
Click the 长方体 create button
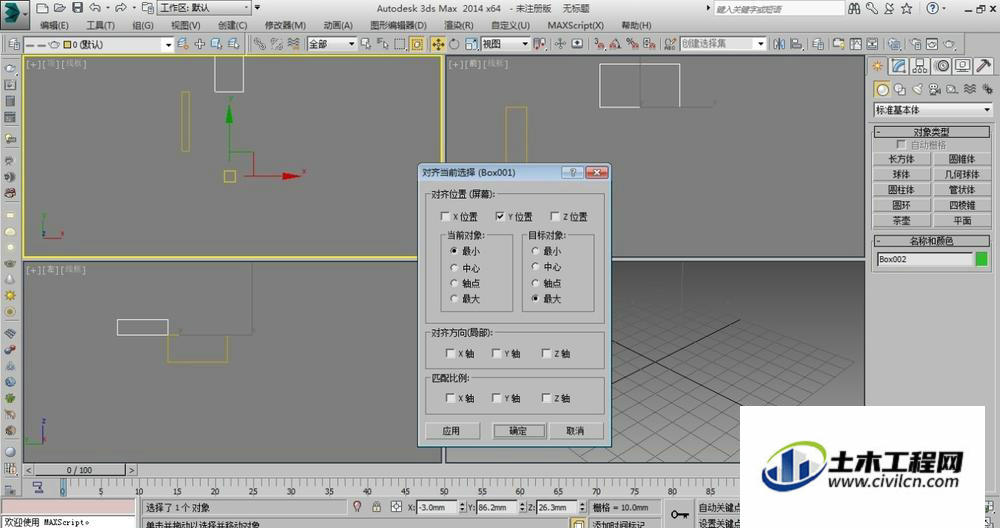[901, 159]
